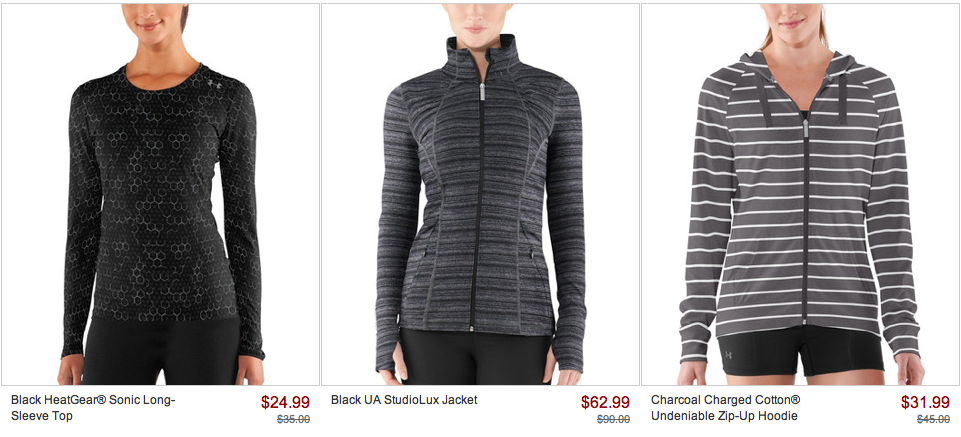
Task: Open the Black UA StudioLux Jacket image
Action: coord(480,194)
